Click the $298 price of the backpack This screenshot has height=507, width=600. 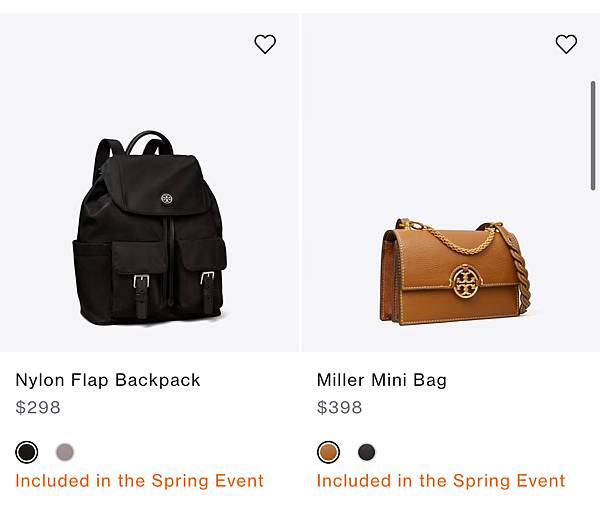pos(38,407)
